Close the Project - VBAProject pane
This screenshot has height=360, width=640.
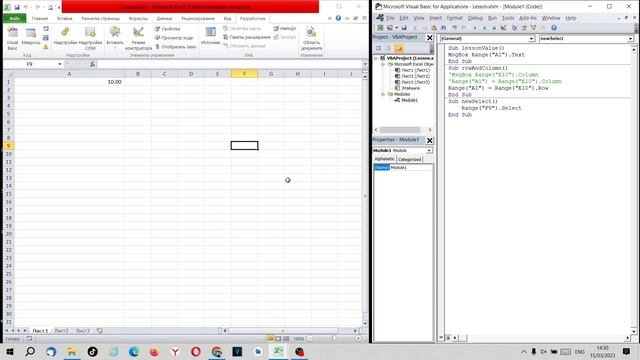coord(429,38)
